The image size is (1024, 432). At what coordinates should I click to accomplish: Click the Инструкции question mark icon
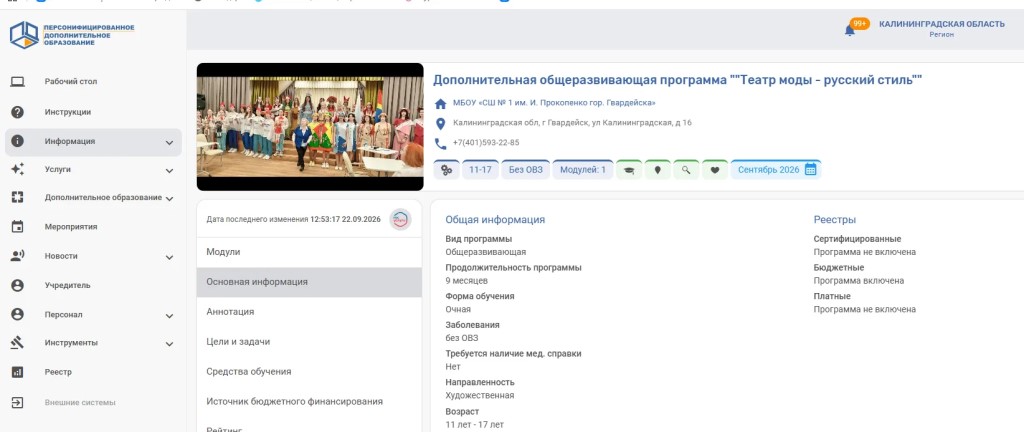(x=18, y=112)
